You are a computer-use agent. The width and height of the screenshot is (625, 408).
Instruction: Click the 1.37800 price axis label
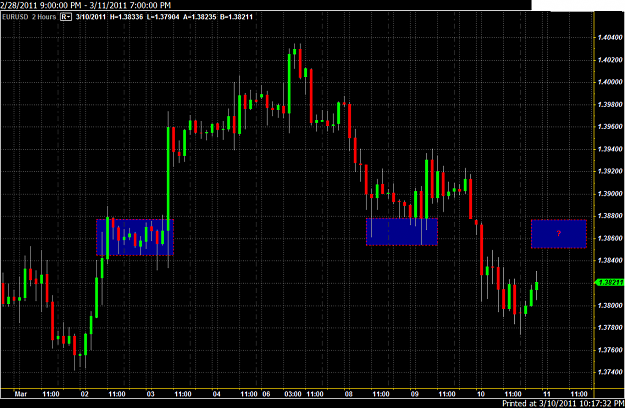click(610, 328)
